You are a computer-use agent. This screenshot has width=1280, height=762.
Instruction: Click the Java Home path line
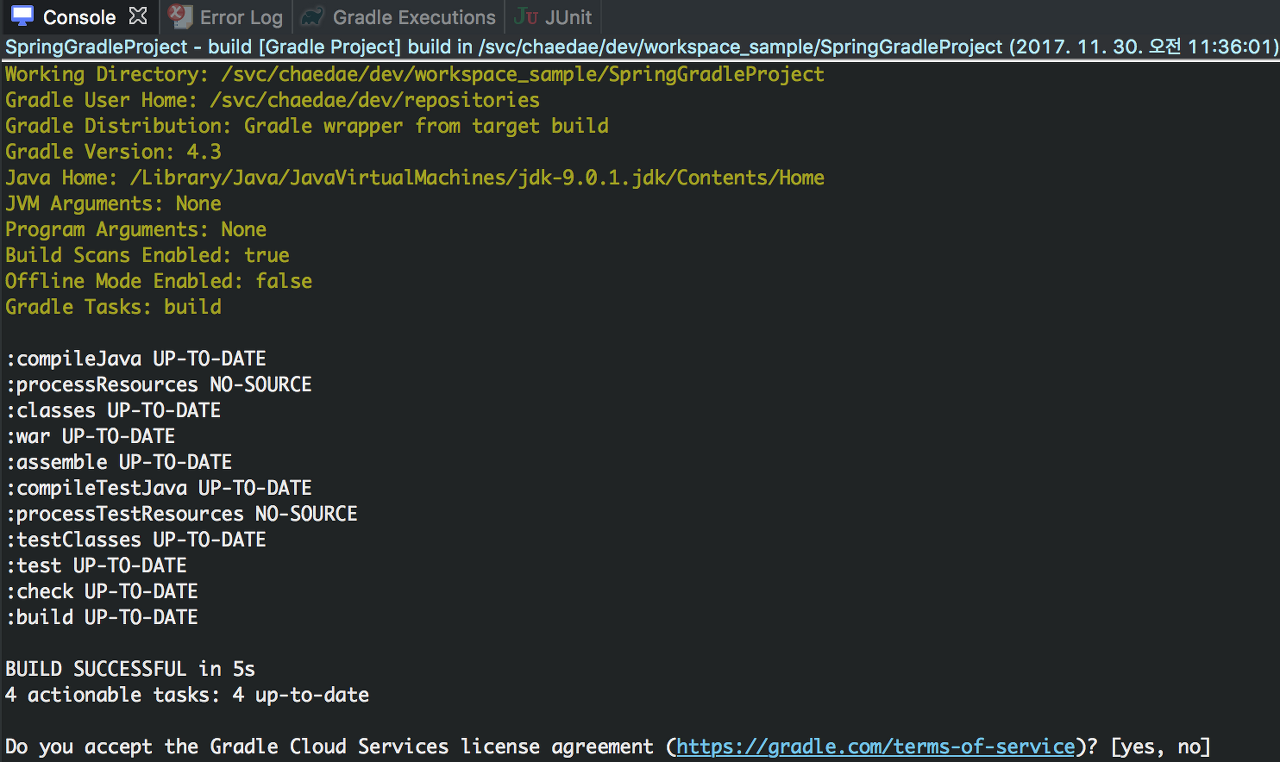[414, 178]
